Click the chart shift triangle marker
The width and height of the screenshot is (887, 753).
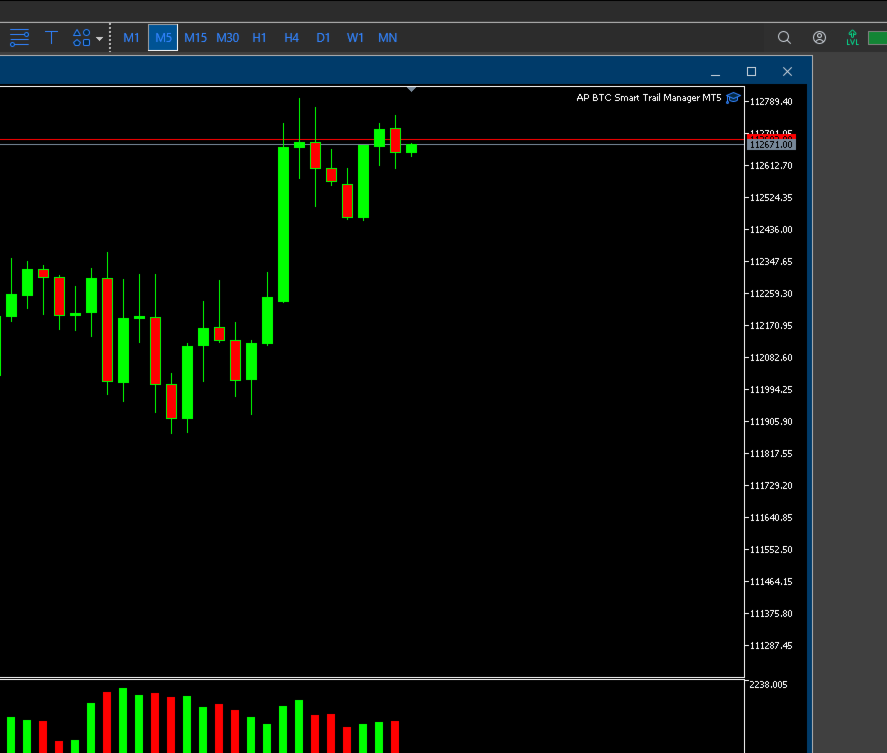[412, 89]
